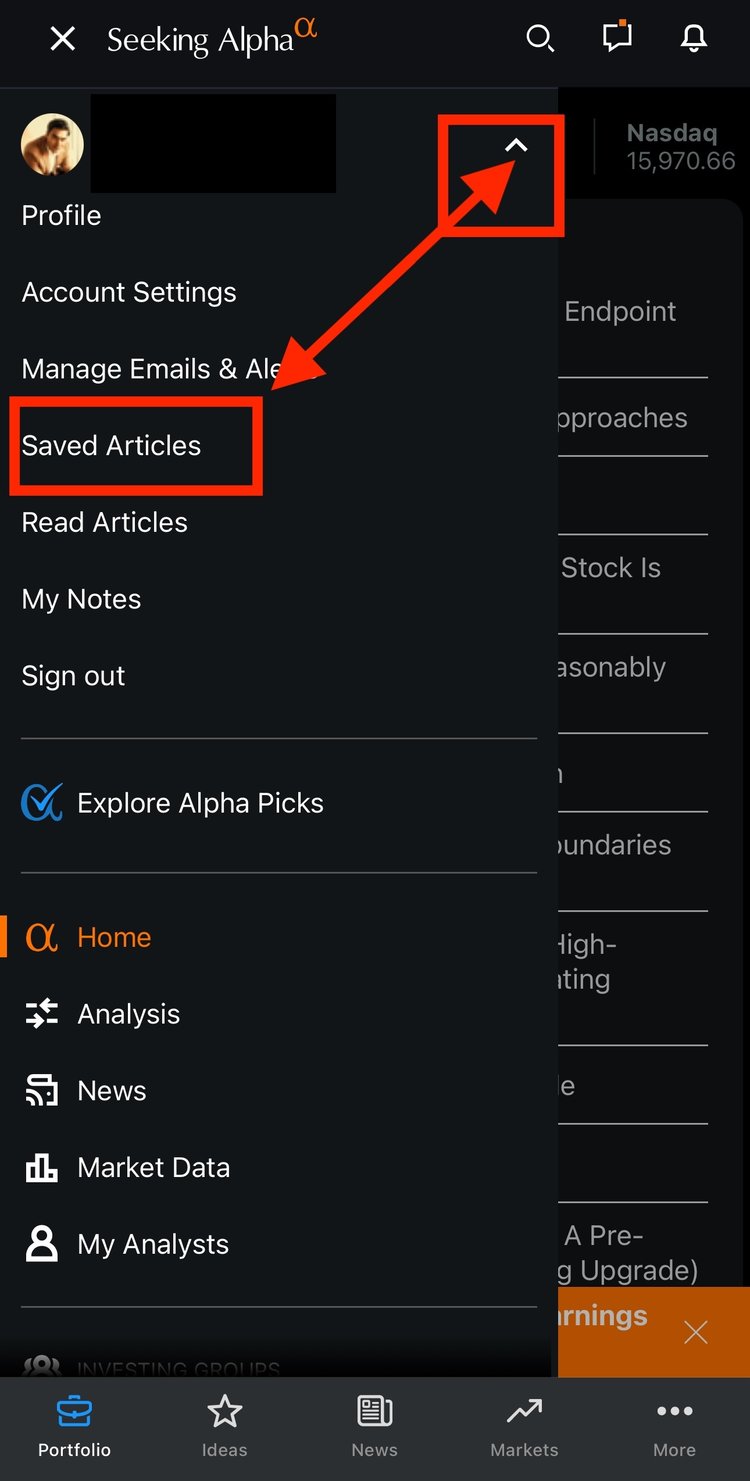Collapse the profile section with the chevron
Screen dimensions: 750x1481
coord(516,145)
